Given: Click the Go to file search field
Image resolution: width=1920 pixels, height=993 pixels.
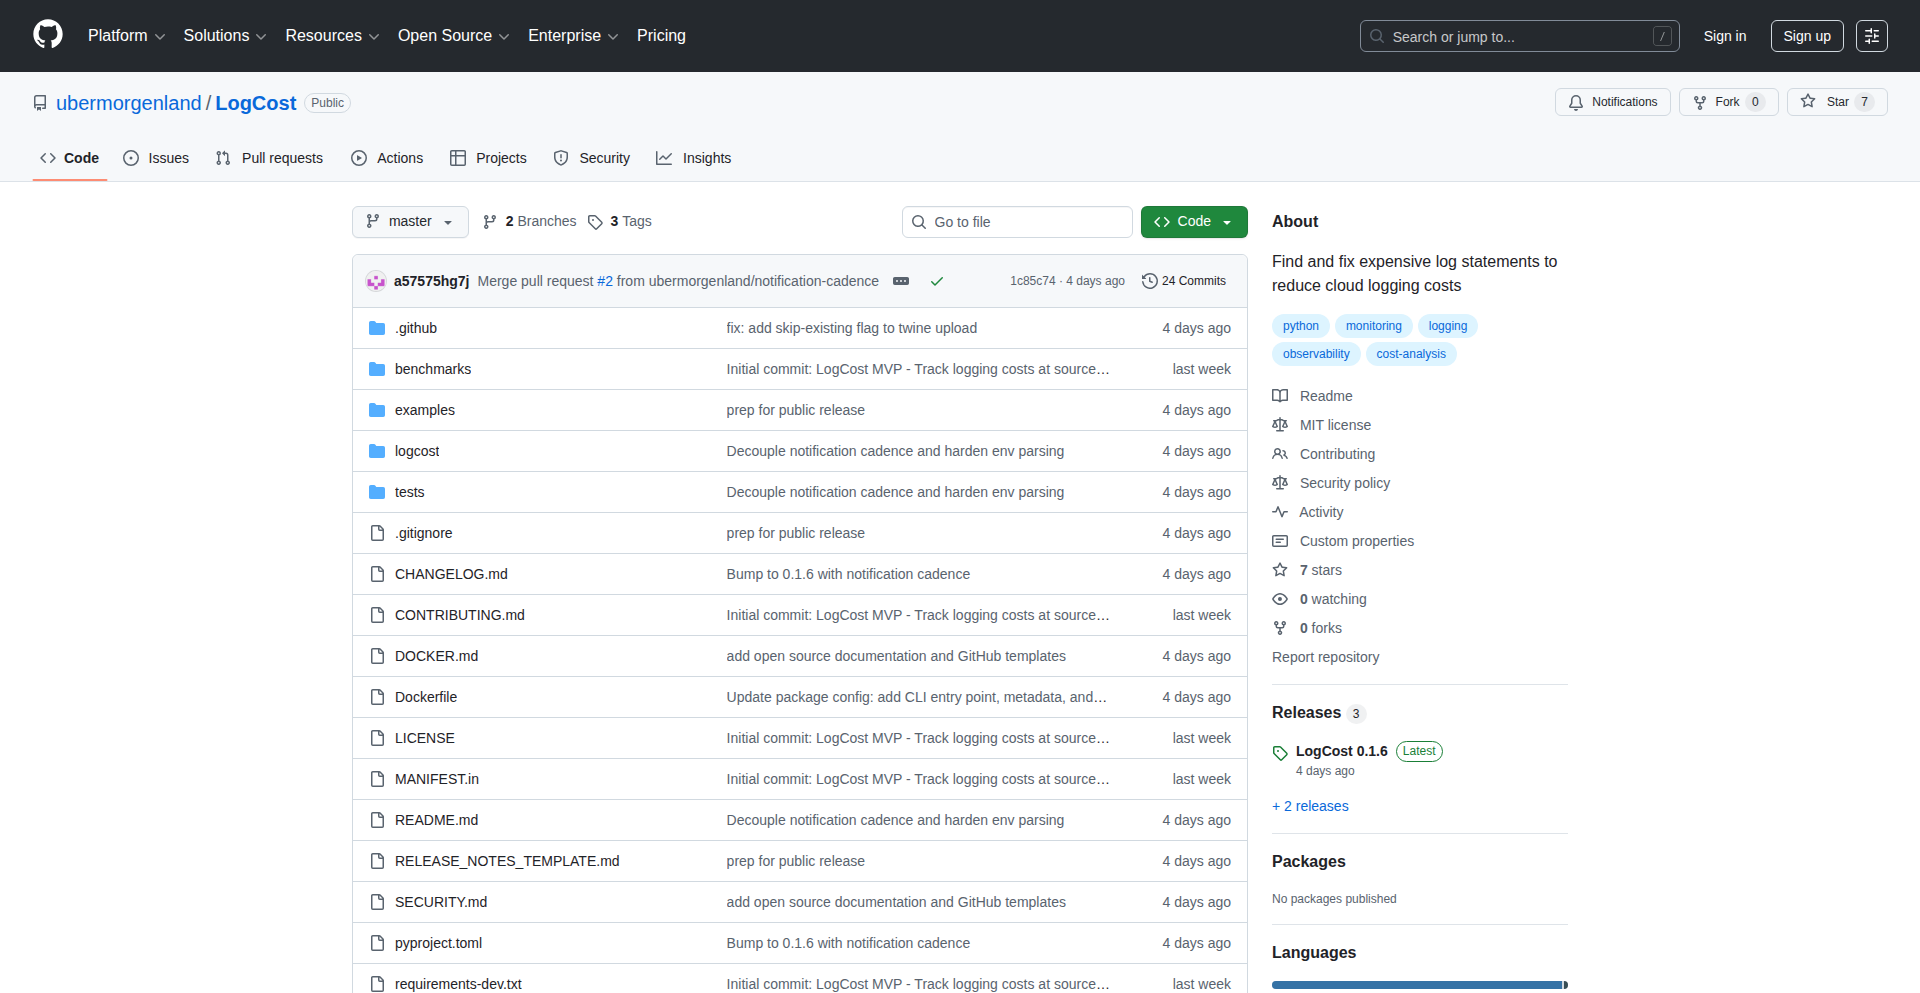Looking at the screenshot, I should [1017, 221].
